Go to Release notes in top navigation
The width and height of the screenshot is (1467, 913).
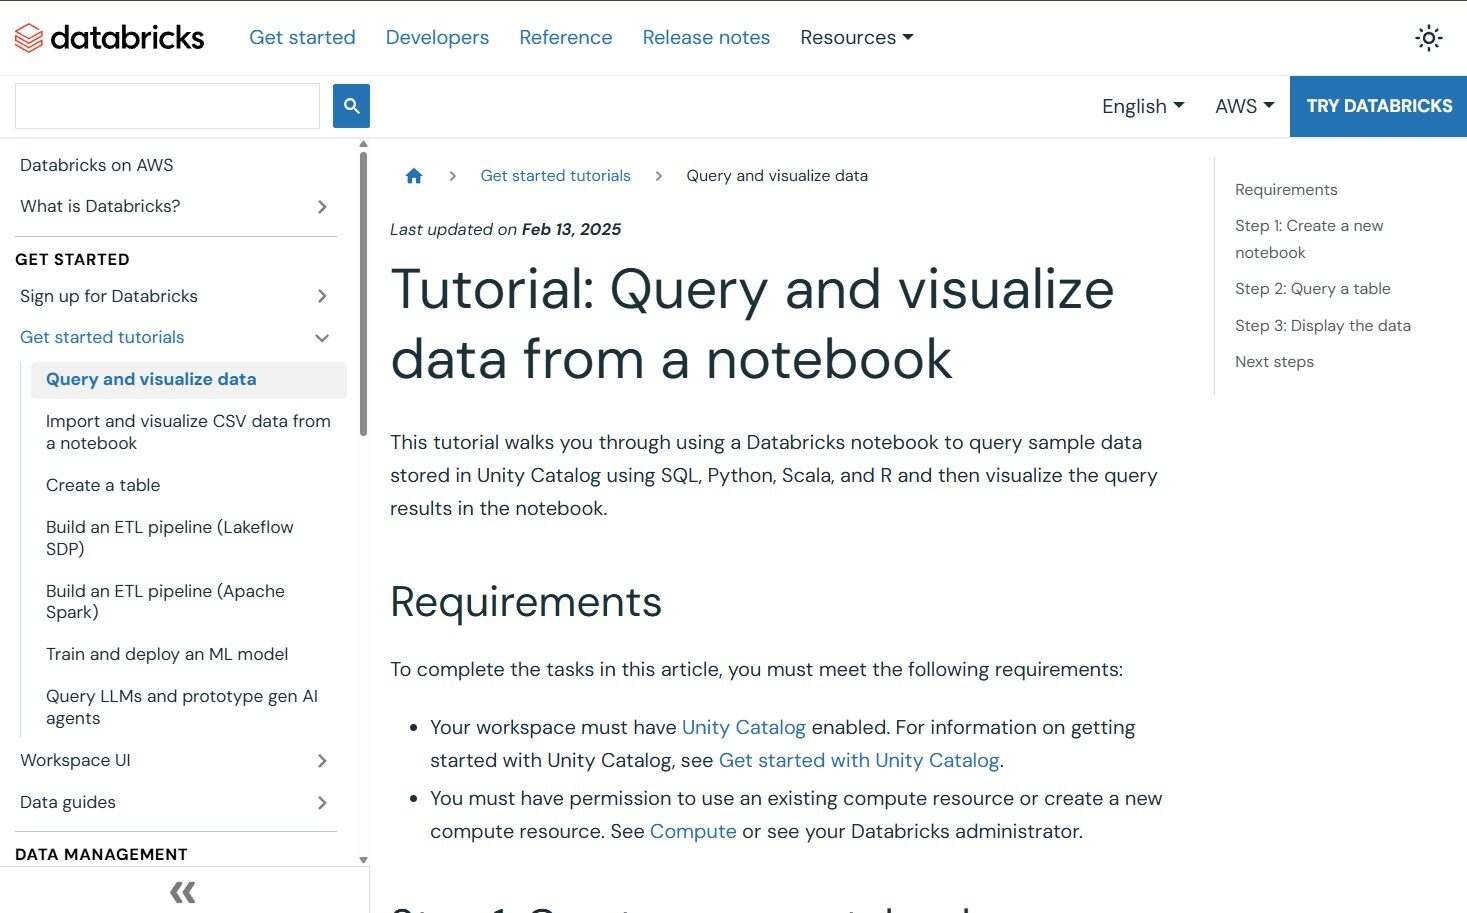[x=706, y=38]
